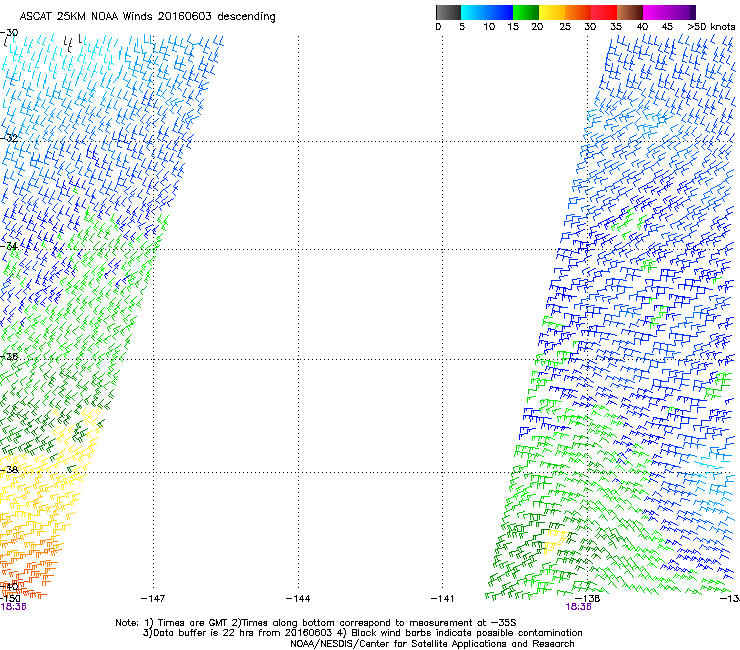
Task: Click the longitude label -150
Action: tap(10, 599)
